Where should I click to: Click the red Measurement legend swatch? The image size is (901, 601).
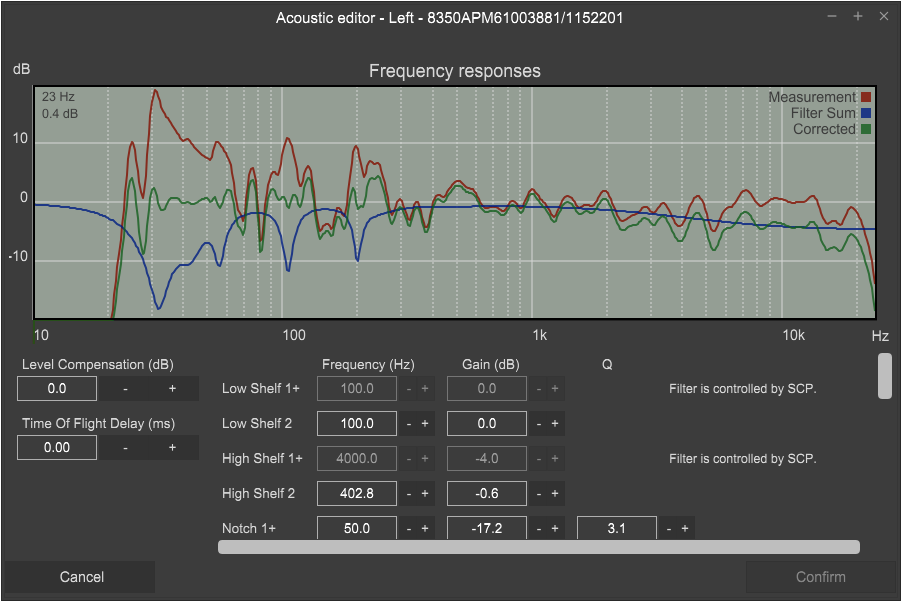click(867, 98)
